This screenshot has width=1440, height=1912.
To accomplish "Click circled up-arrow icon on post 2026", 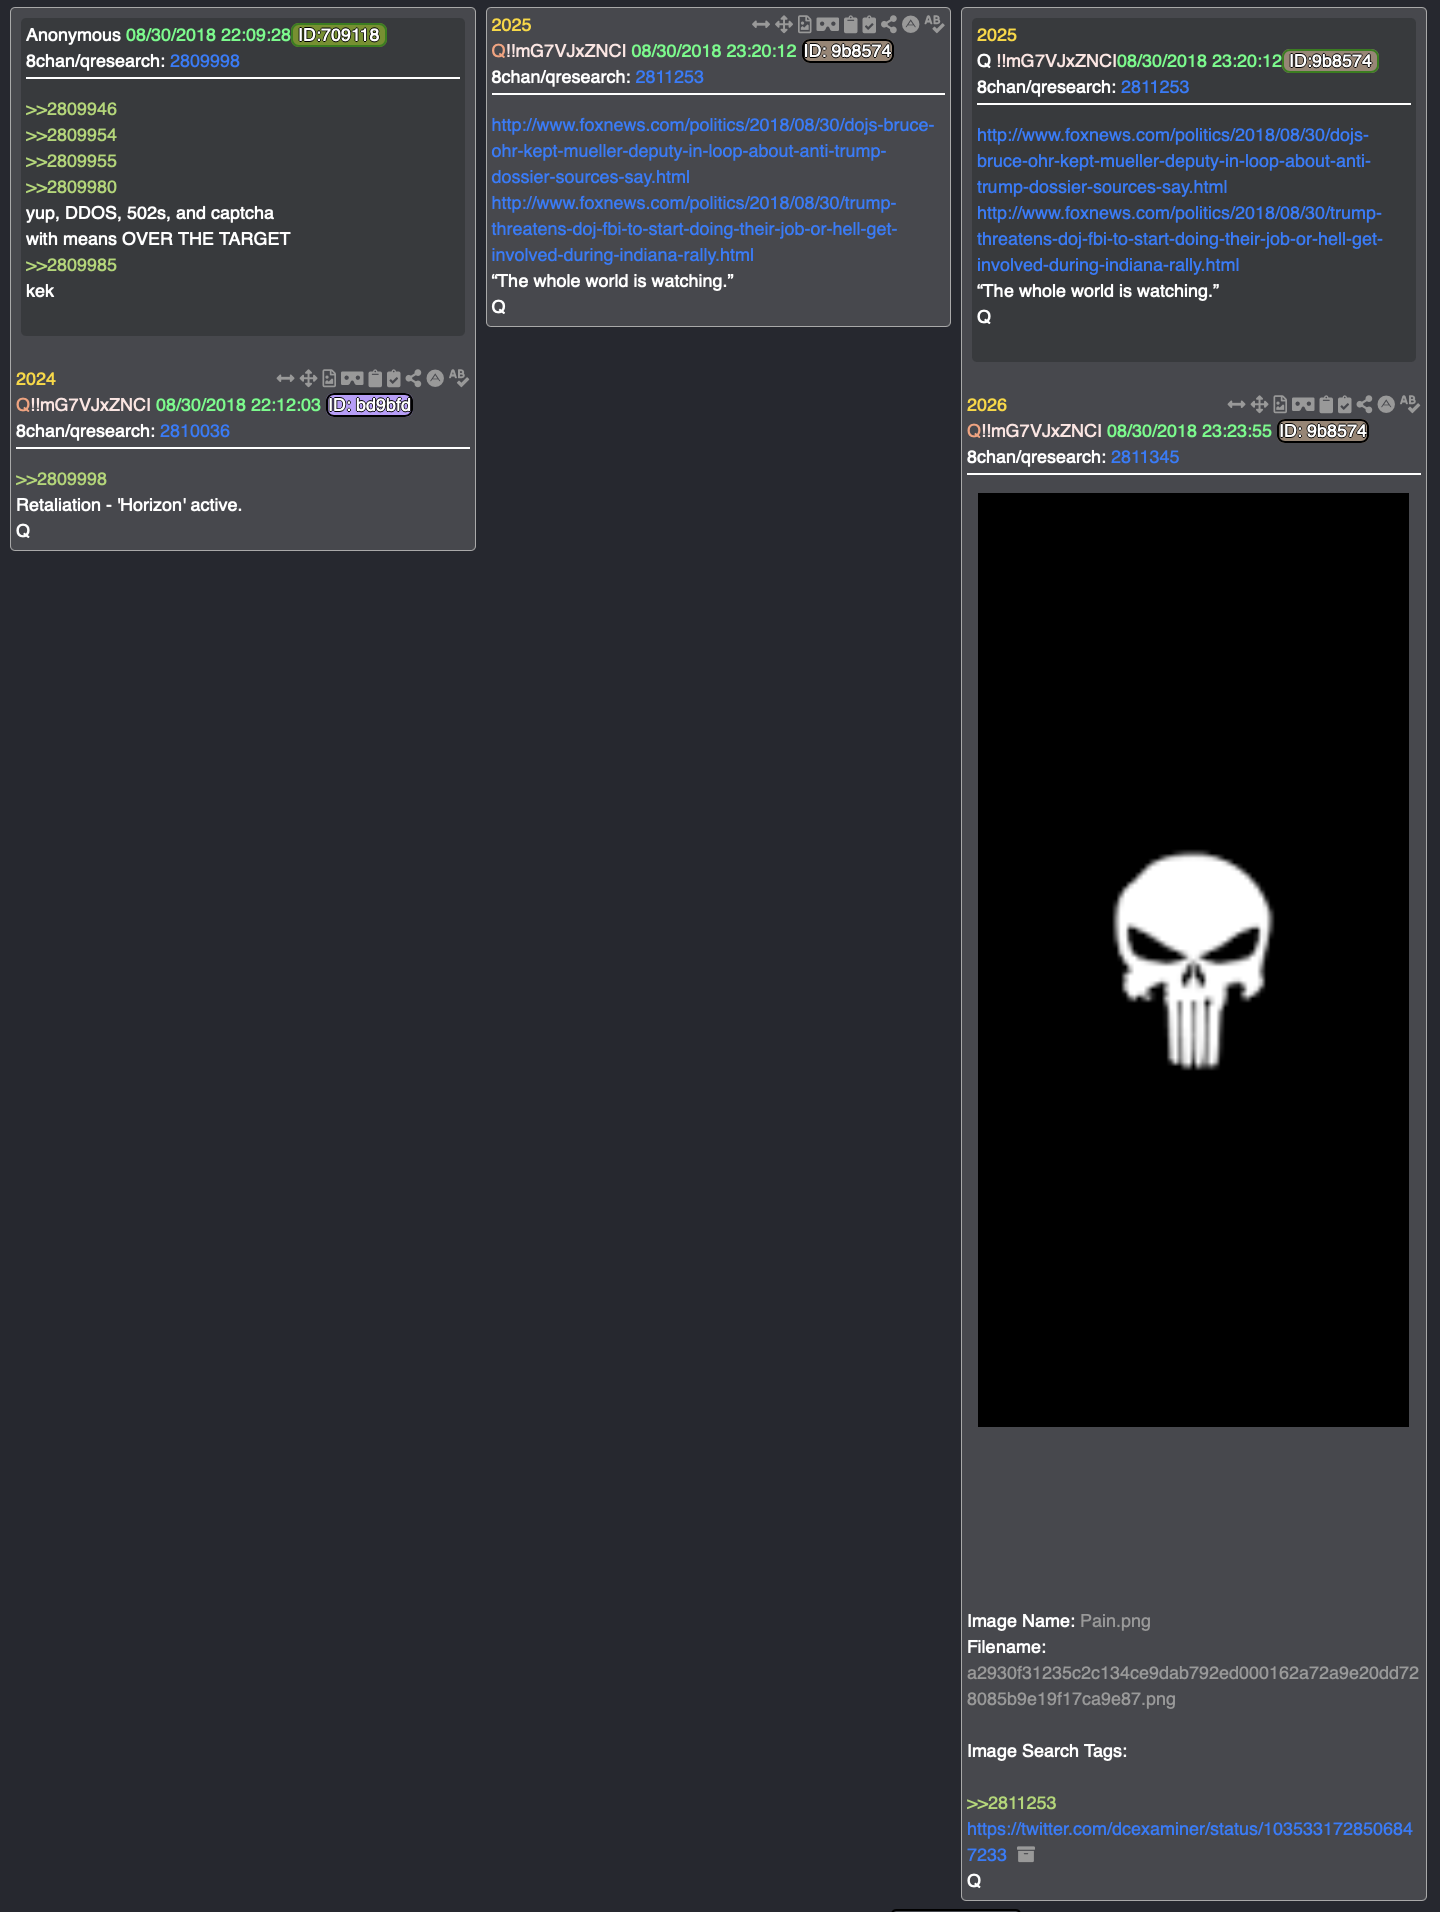I will coord(1386,404).
